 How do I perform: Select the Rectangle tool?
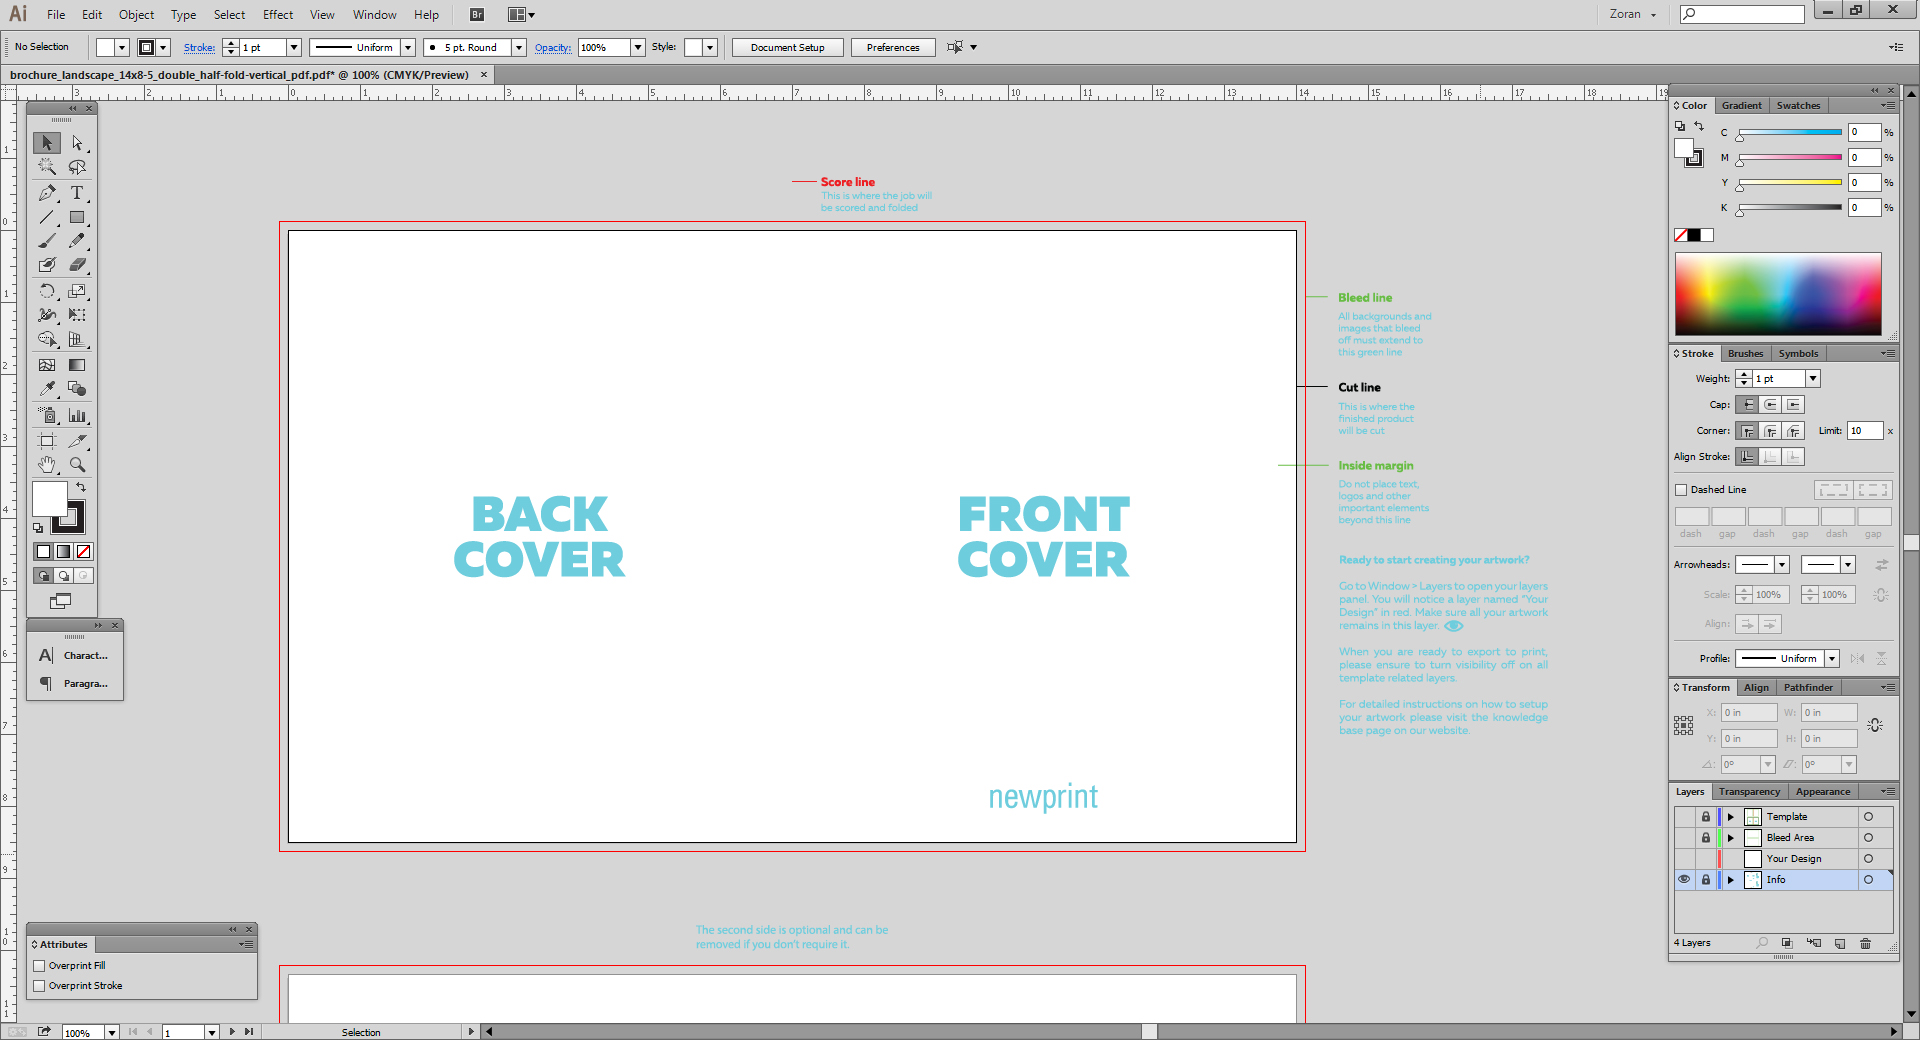coord(77,217)
